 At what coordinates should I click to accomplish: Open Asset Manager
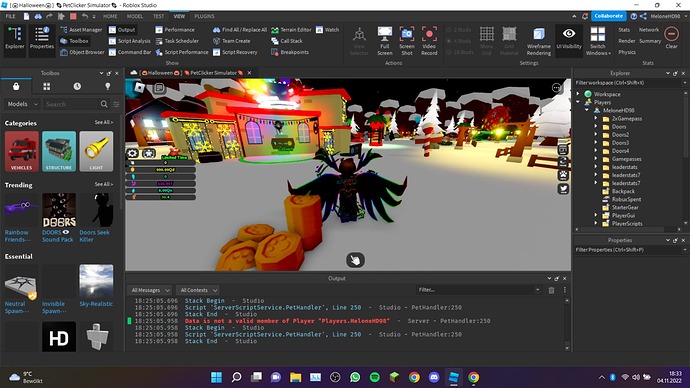(x=81, y=30)
